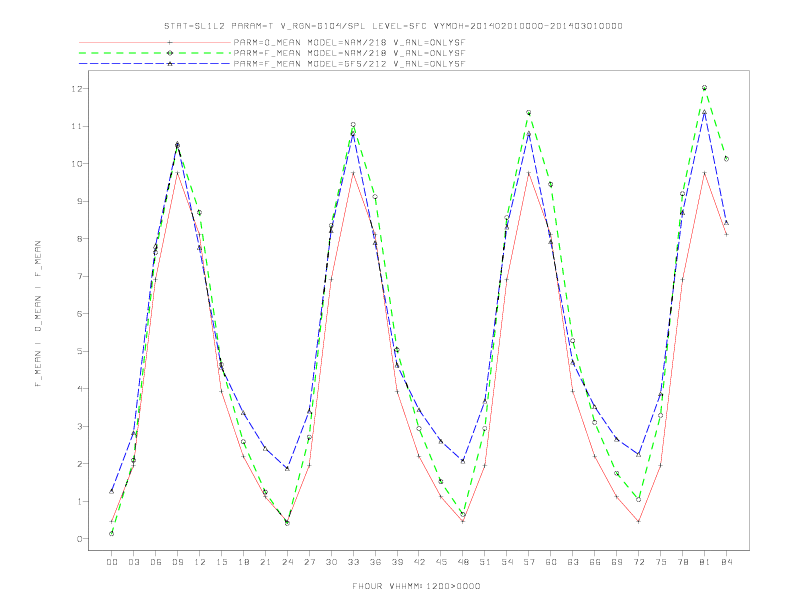792x612 pixels.
Task: Click x-axis tick label 33
Action: pos(353,562)
